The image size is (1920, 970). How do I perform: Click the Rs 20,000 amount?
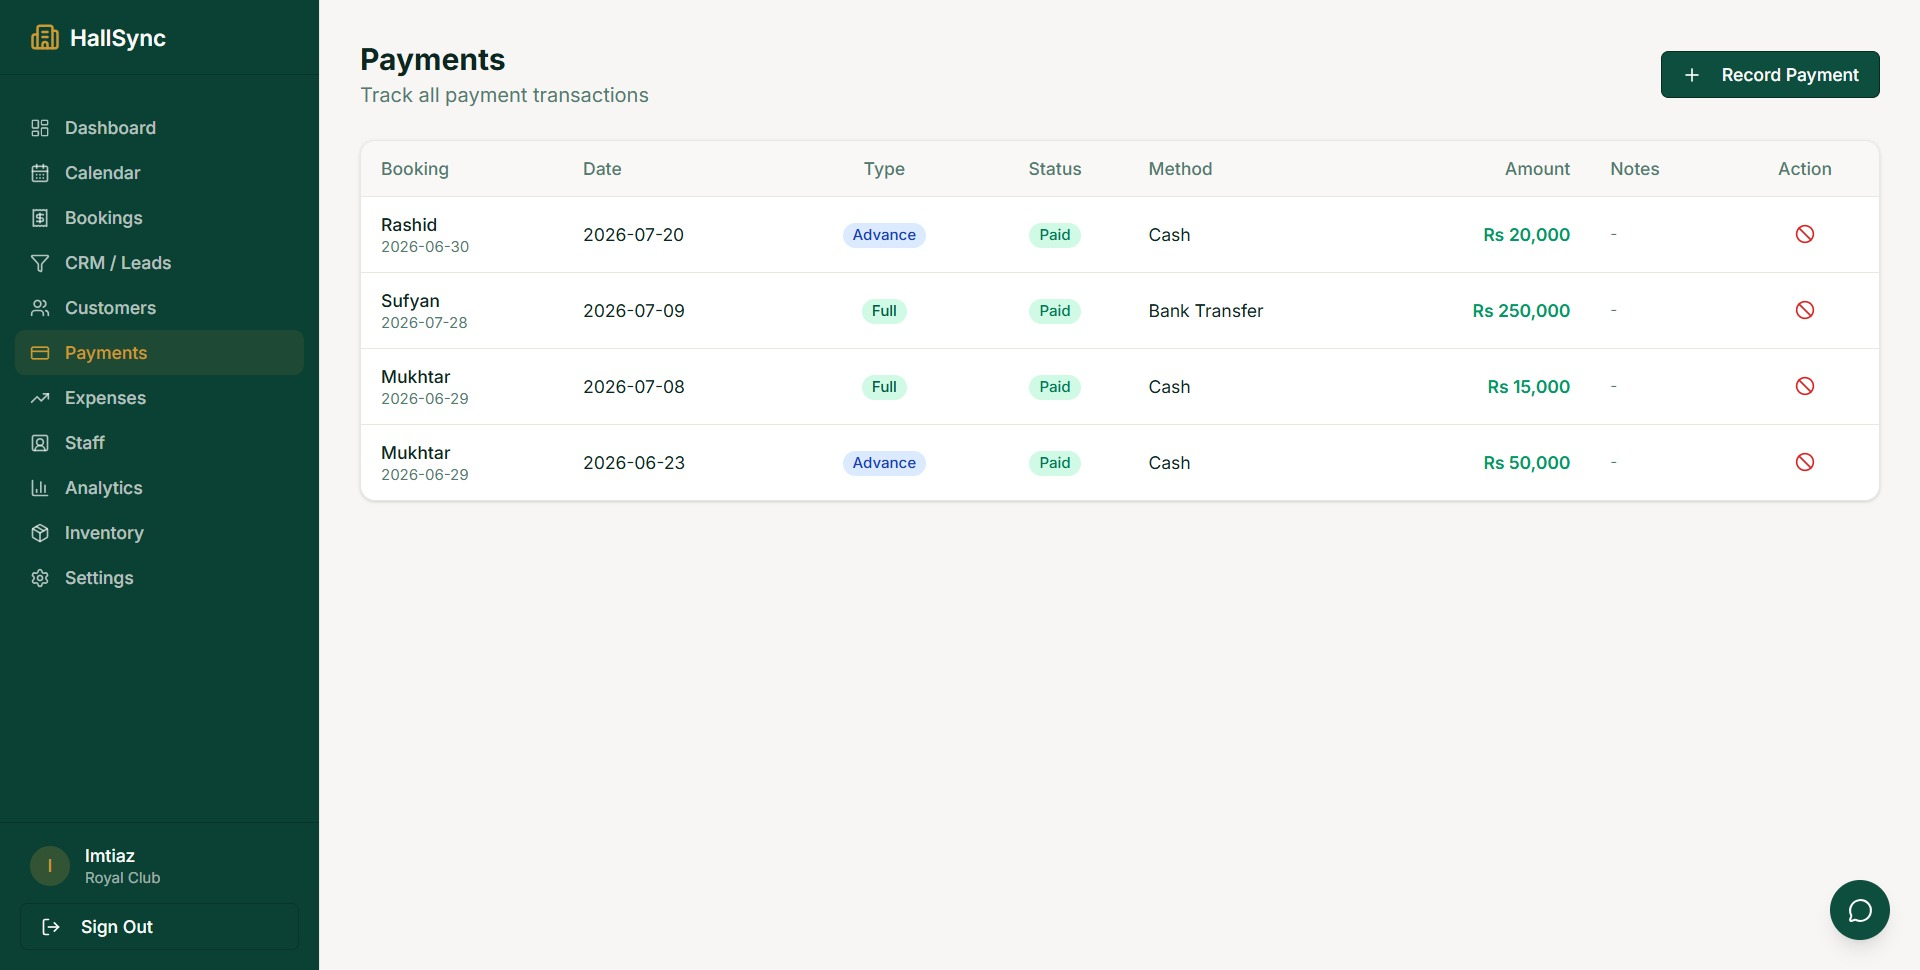(x=1526, y=235)
